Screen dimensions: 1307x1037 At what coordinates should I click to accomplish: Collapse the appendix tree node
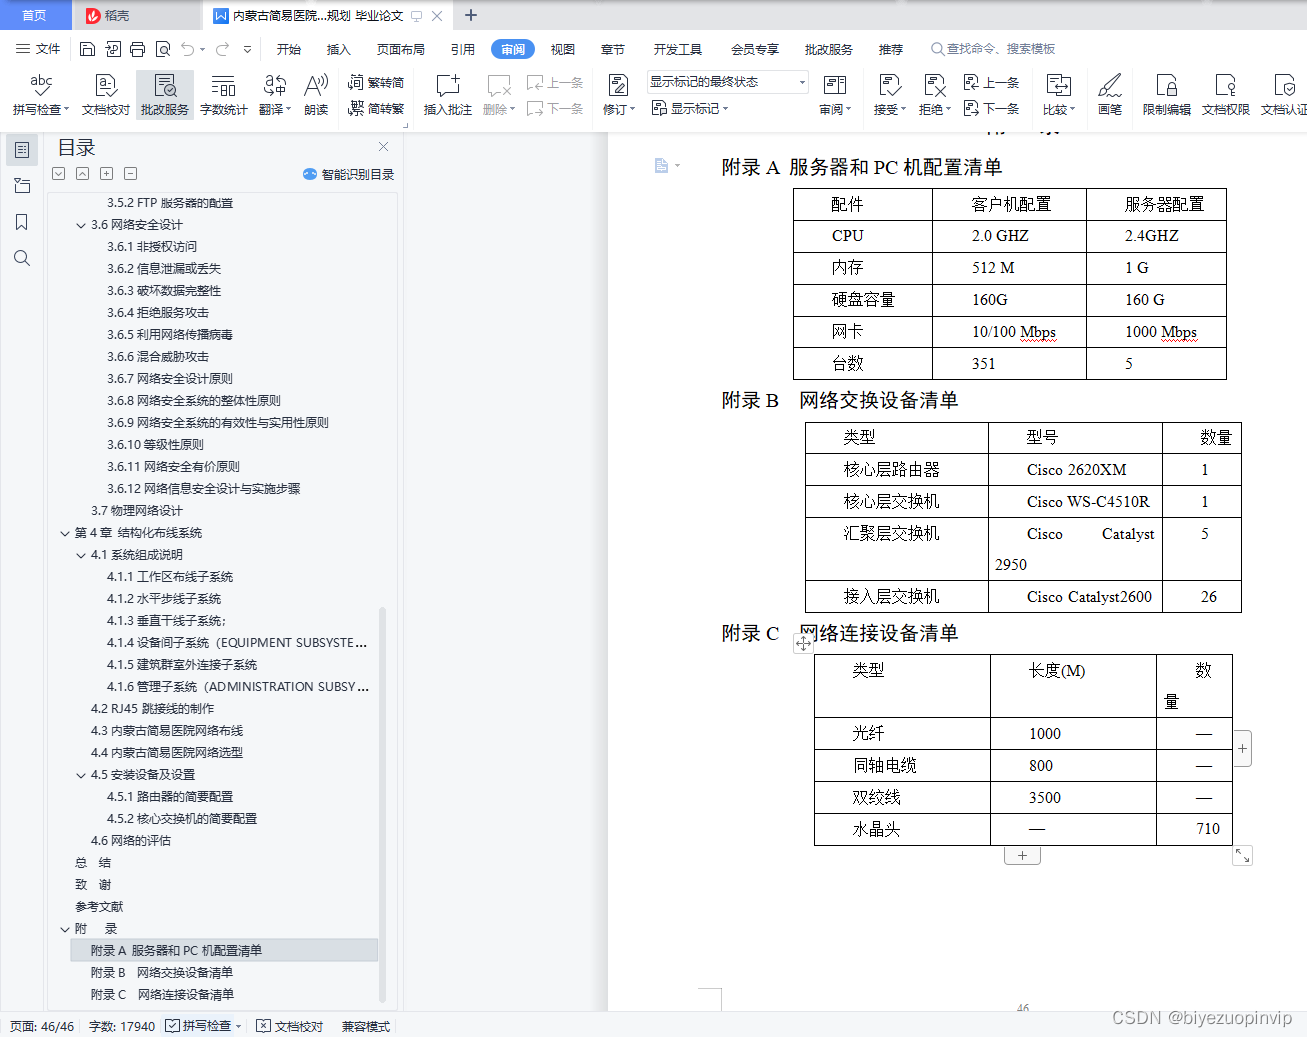pos(65,929)
